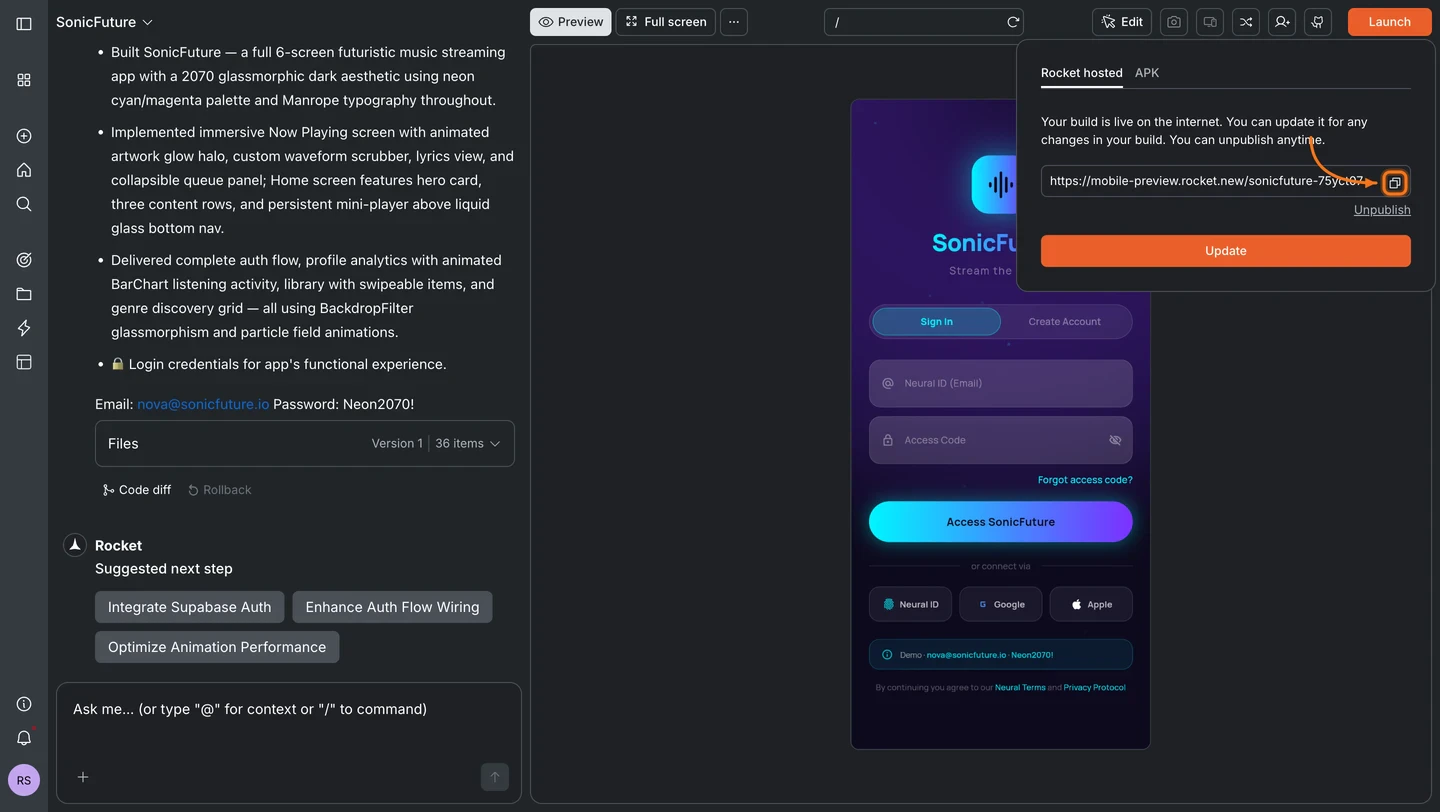The width and height of the screenshot is (1440, 812).
Task: Click the orange Launch button
Action: point(1390,22)
